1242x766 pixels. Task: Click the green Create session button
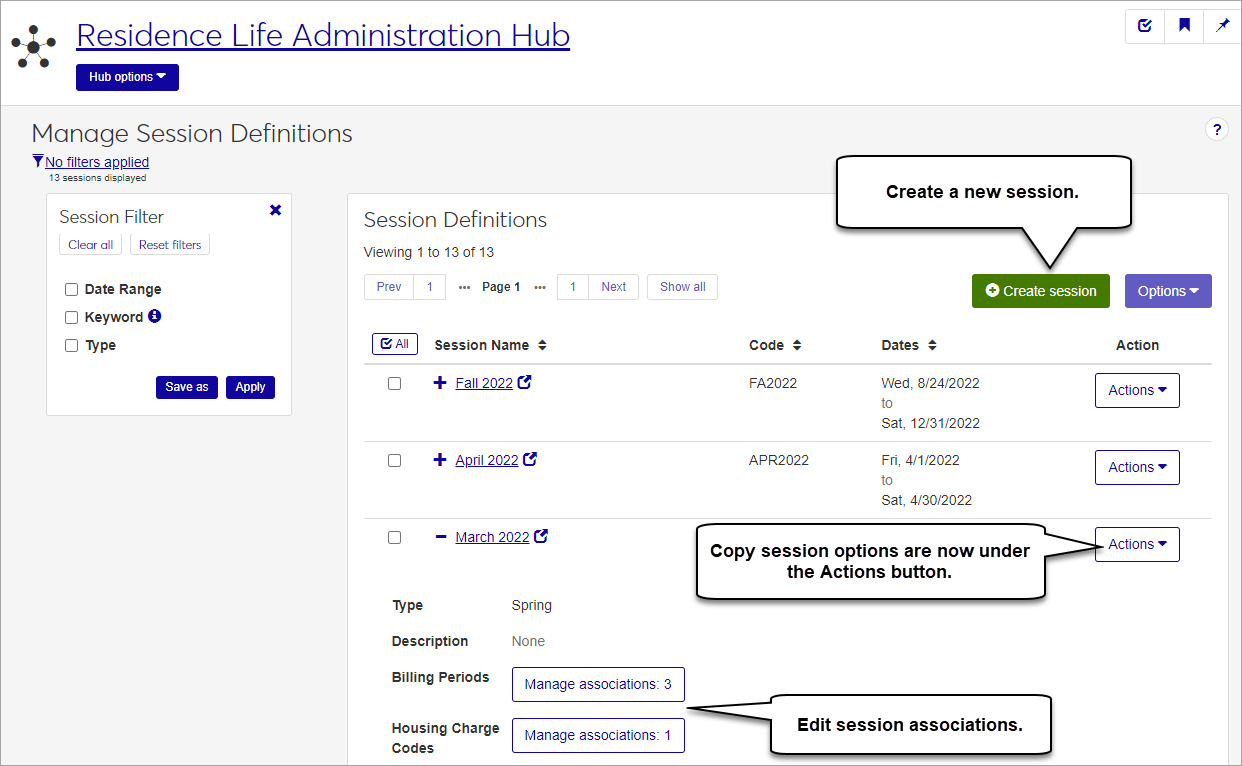[x=1040, y=291]
